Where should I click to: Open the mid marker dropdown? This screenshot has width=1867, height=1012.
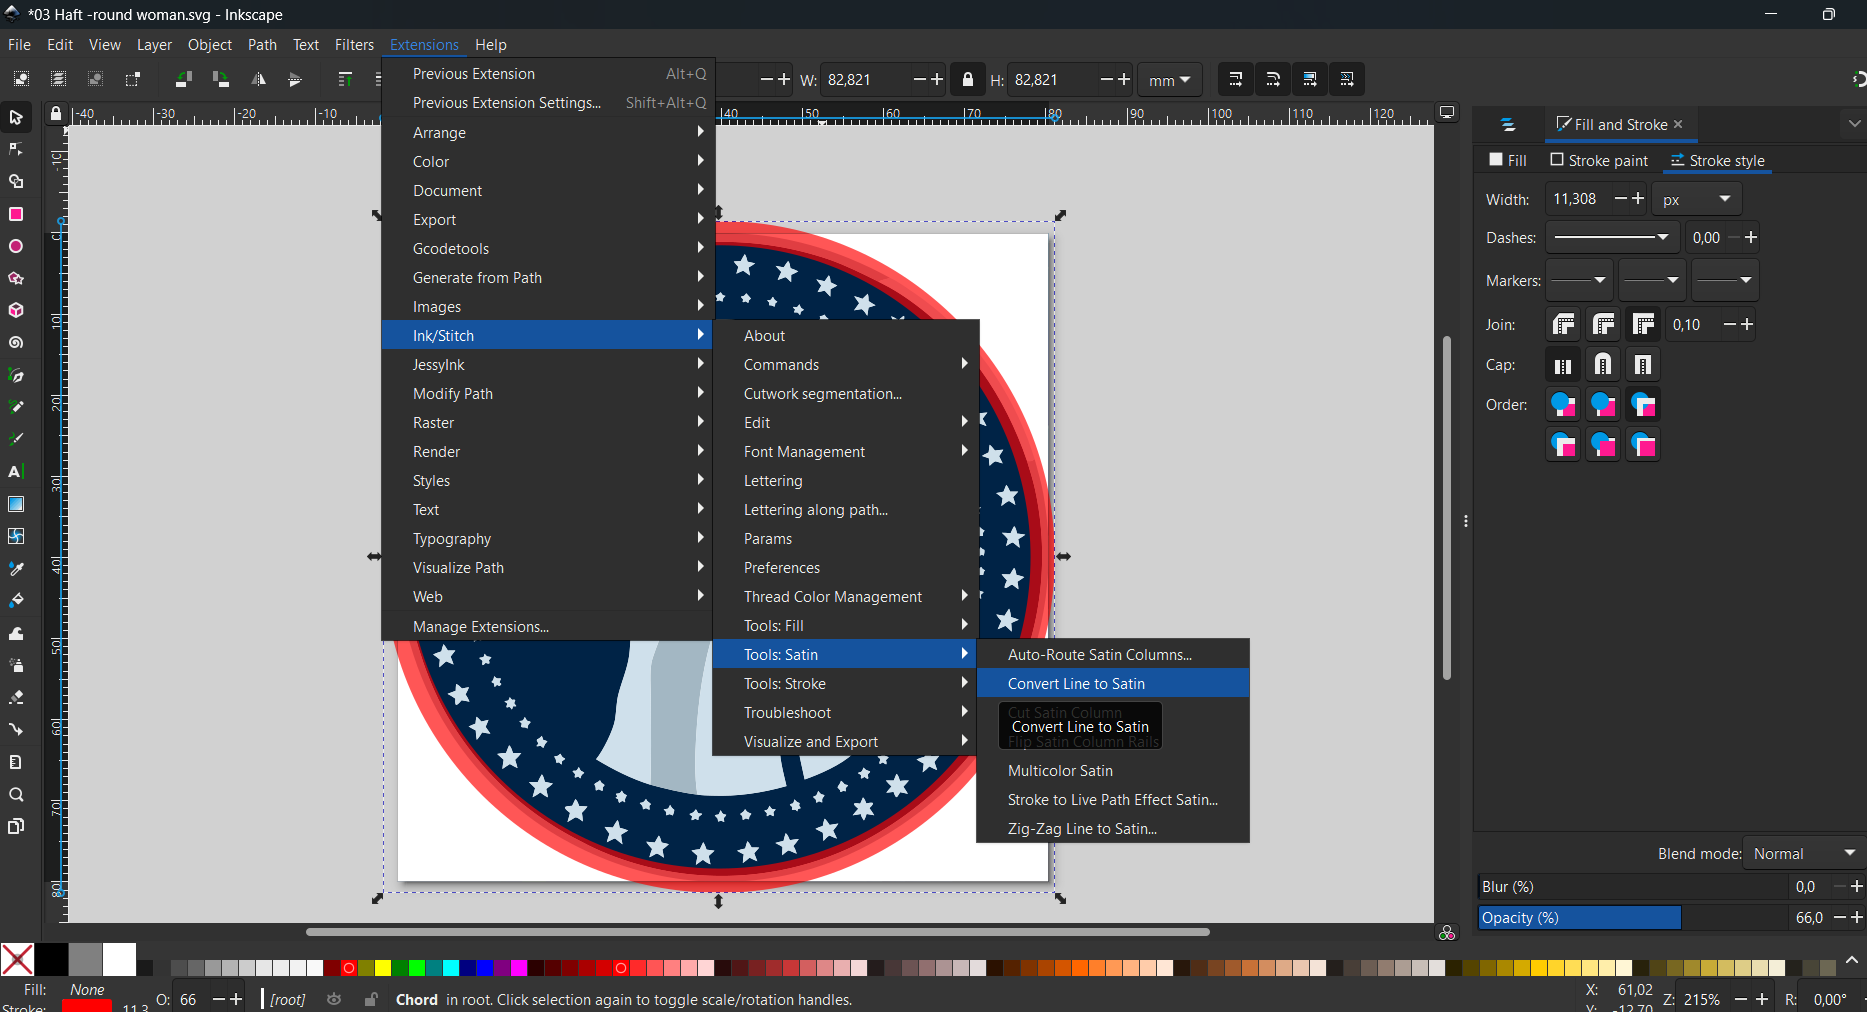[x=1652, y=281]
